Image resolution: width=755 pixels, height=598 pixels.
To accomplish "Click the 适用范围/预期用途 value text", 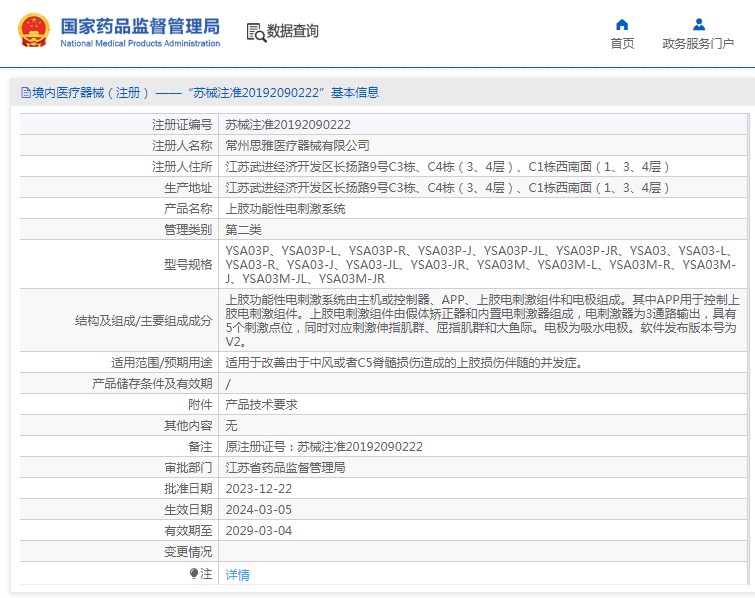I will tap(404, 363).
